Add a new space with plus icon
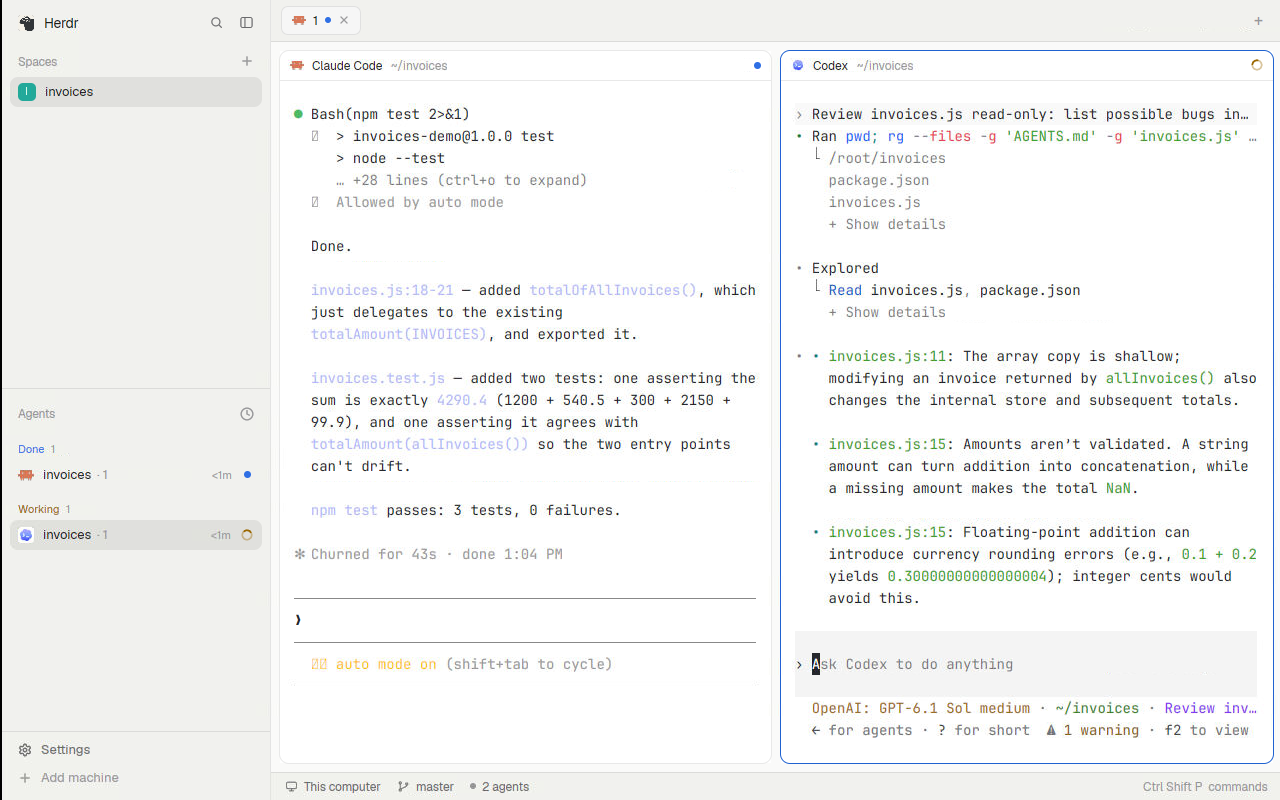The image size is (1280, 800). pos(247,62)
